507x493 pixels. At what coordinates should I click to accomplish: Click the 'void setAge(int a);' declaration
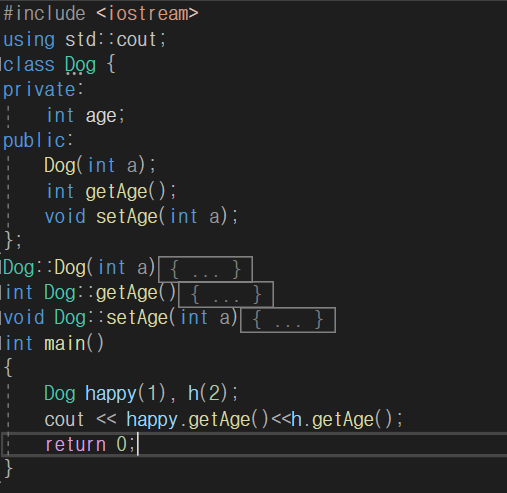click(142, 217)
